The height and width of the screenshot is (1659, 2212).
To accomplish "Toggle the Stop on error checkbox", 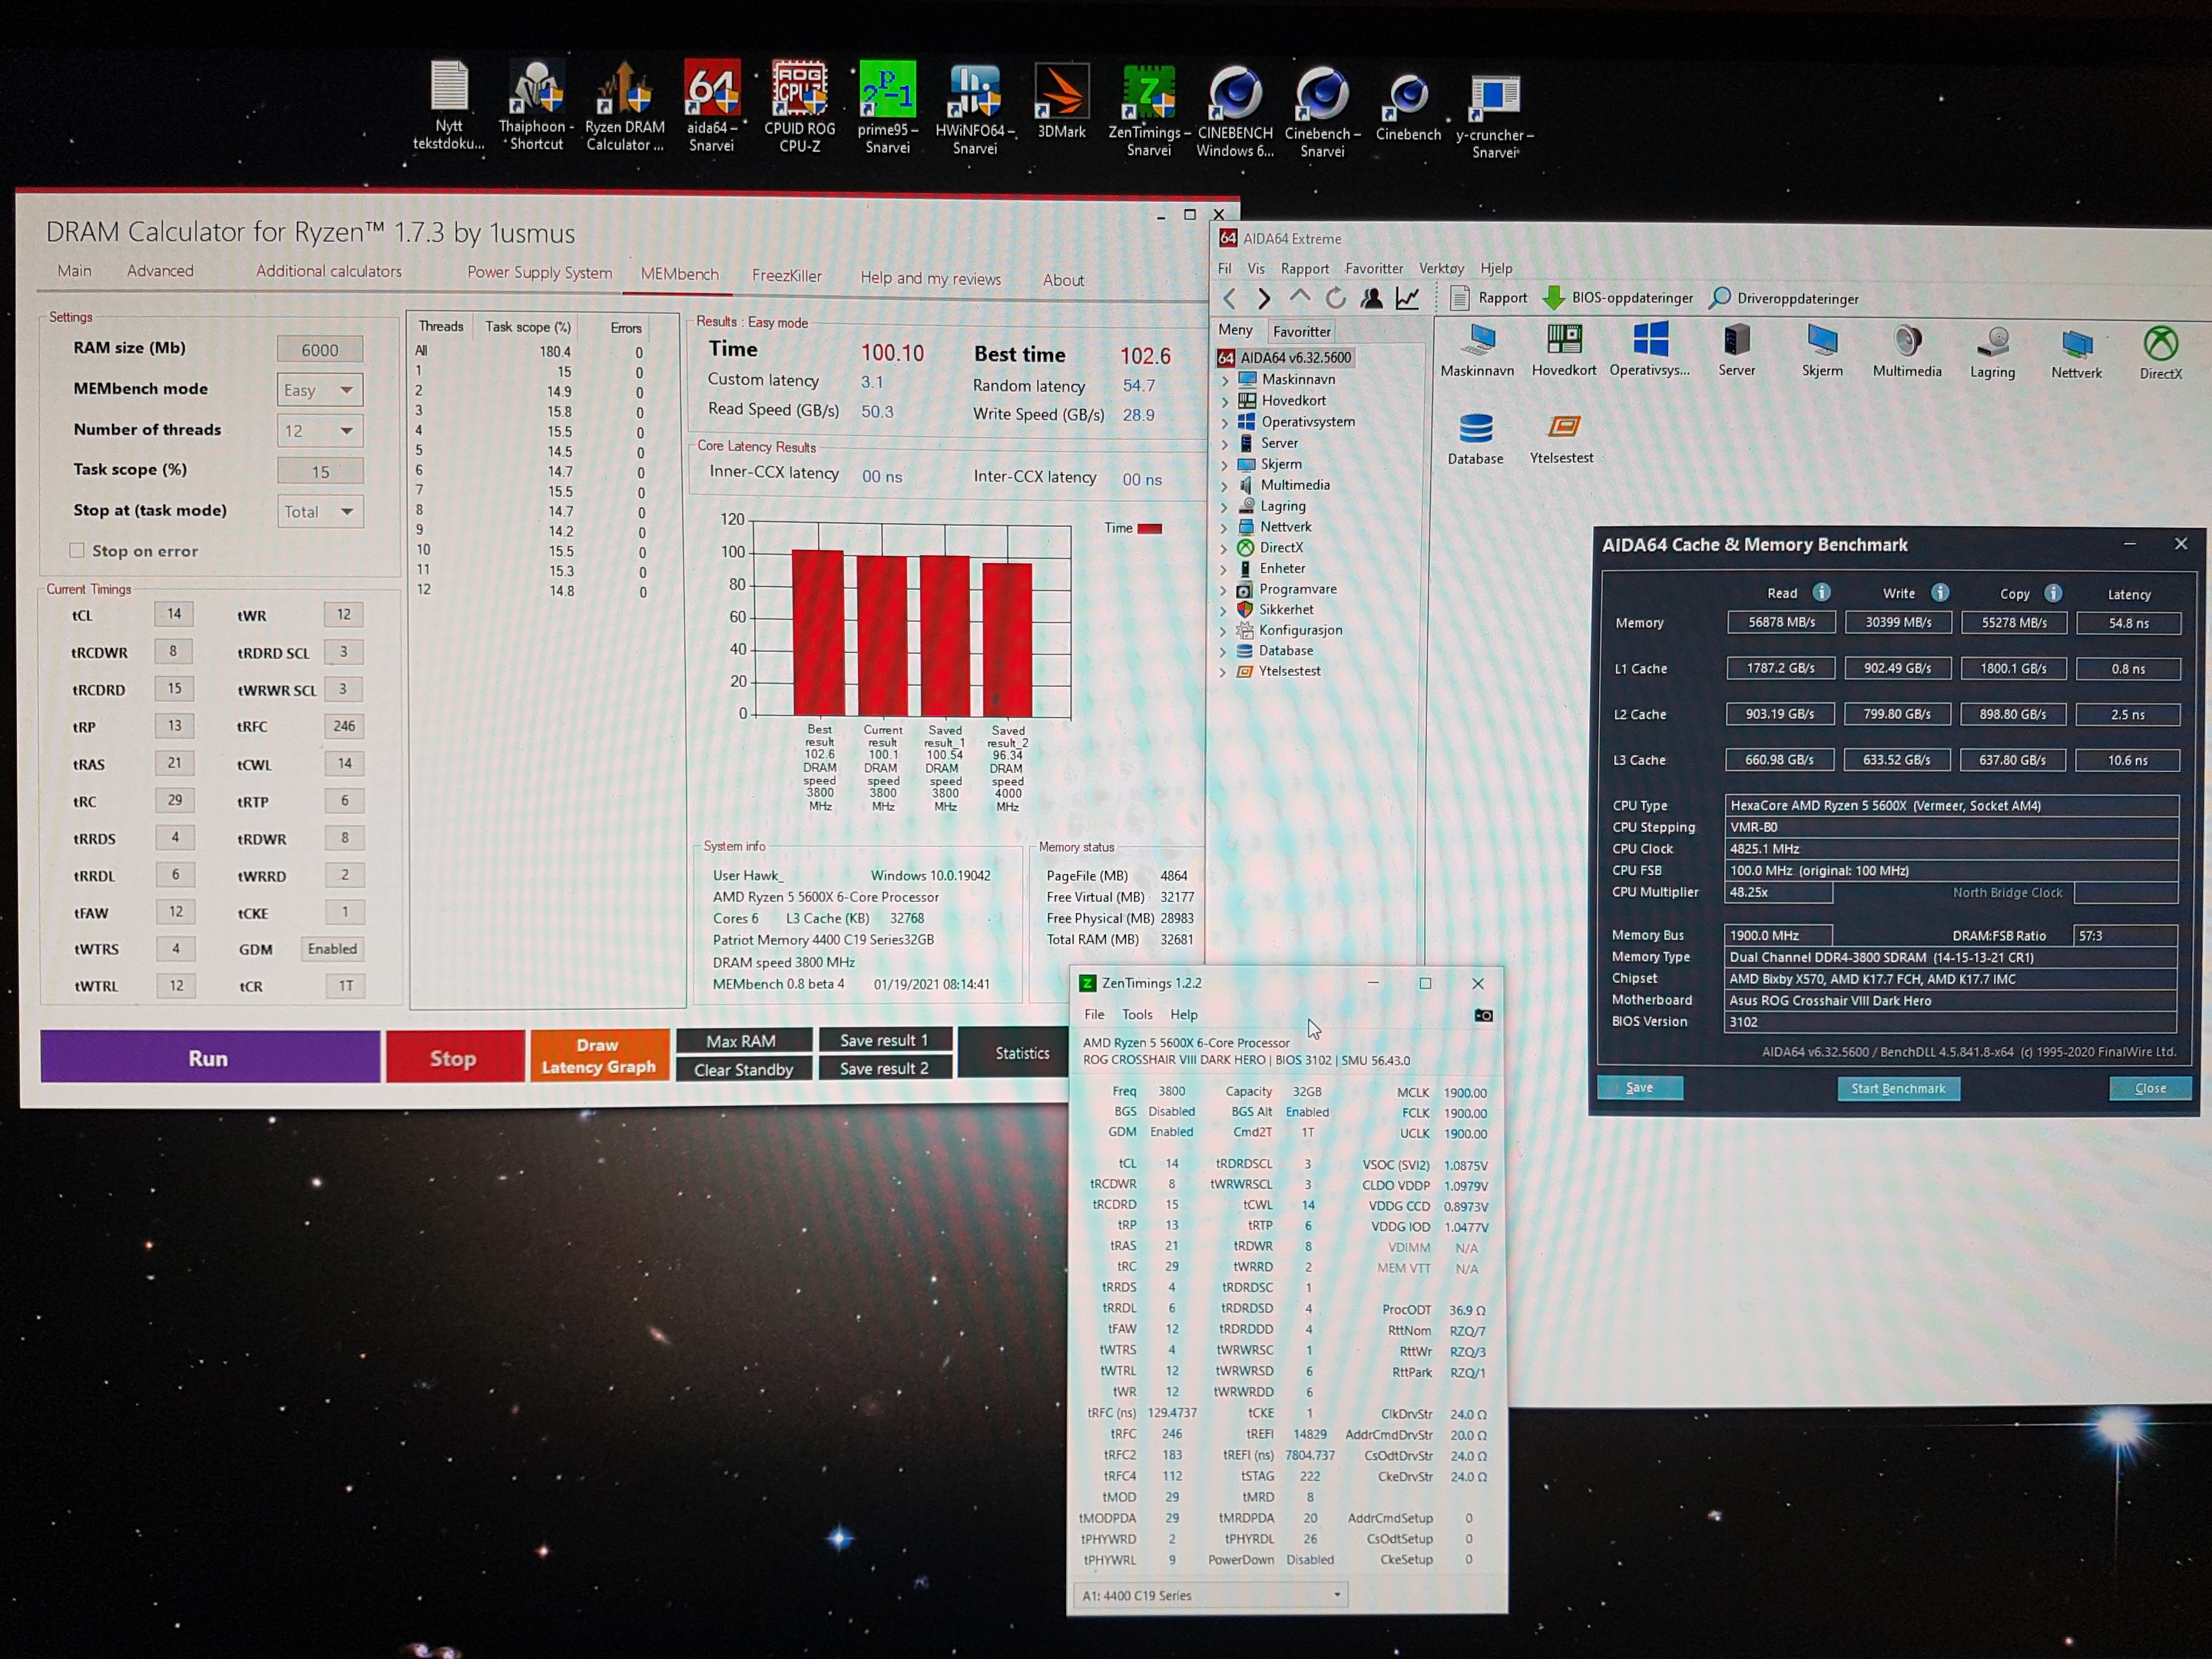I will pyautogui.click(x=76, y=550).
